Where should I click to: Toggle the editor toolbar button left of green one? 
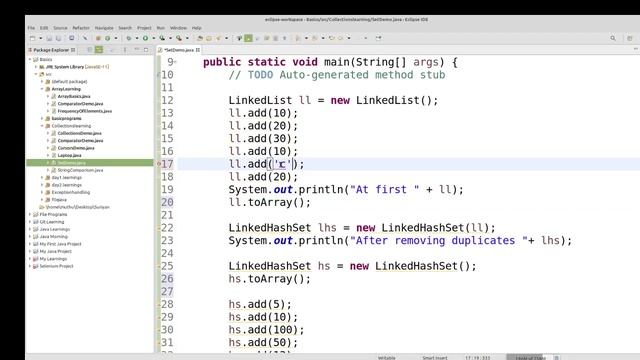(x=240, y=38)
